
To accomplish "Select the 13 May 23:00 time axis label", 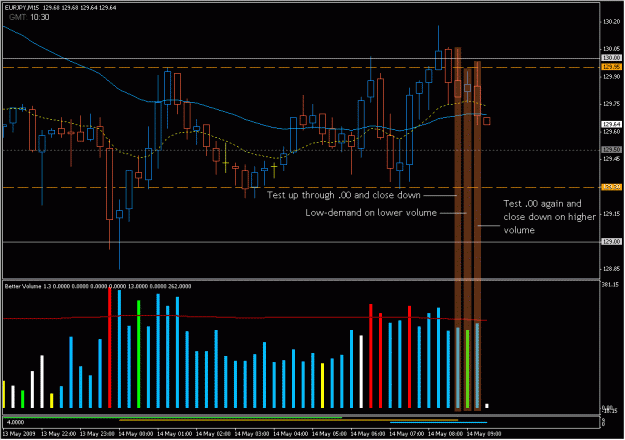I will pos(97,434).
